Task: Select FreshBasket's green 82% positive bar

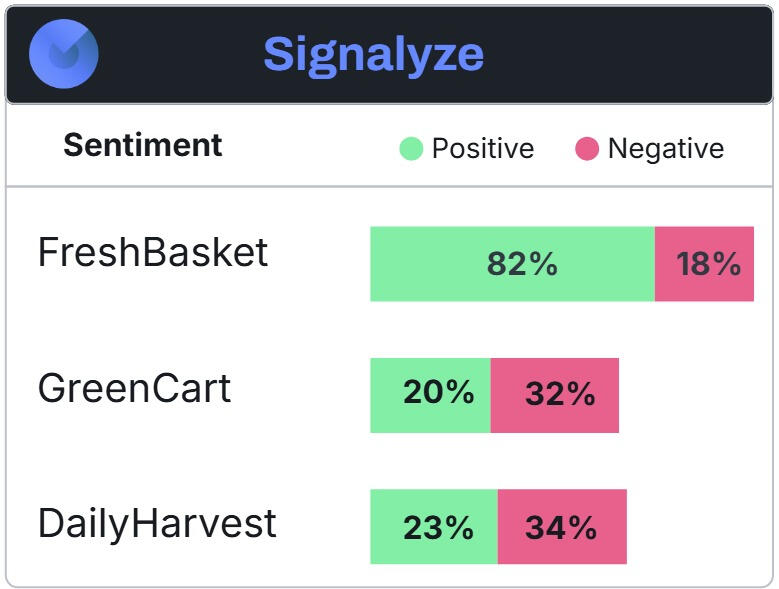Action: pos(512,264)
